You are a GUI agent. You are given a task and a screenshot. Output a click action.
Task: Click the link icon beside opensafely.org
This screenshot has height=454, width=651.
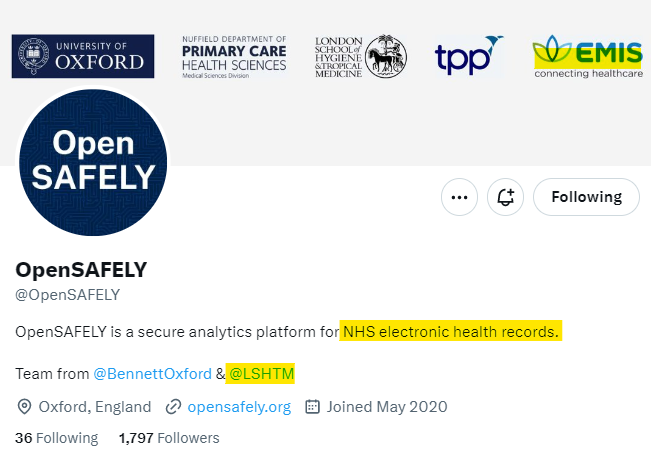pos(174,407)
